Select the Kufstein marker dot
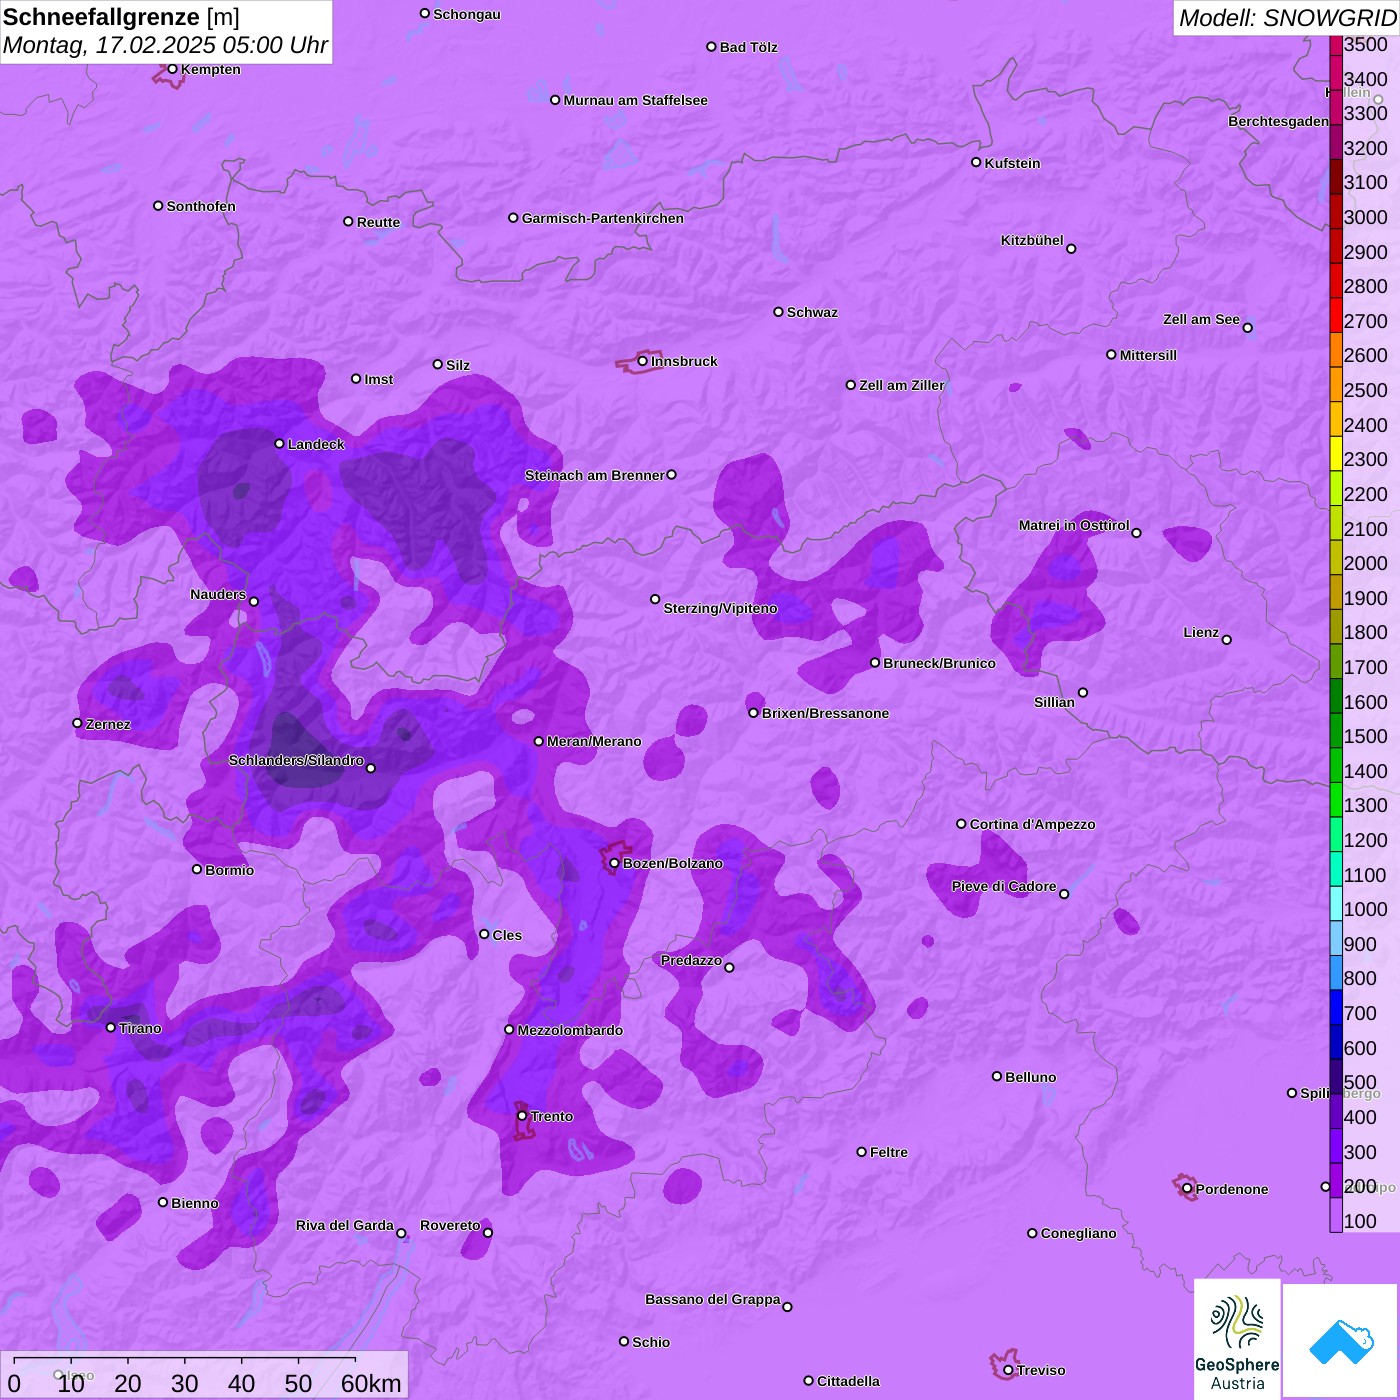The height and width of the screenshot is (1400, 1400). click(x=976, y=162)
